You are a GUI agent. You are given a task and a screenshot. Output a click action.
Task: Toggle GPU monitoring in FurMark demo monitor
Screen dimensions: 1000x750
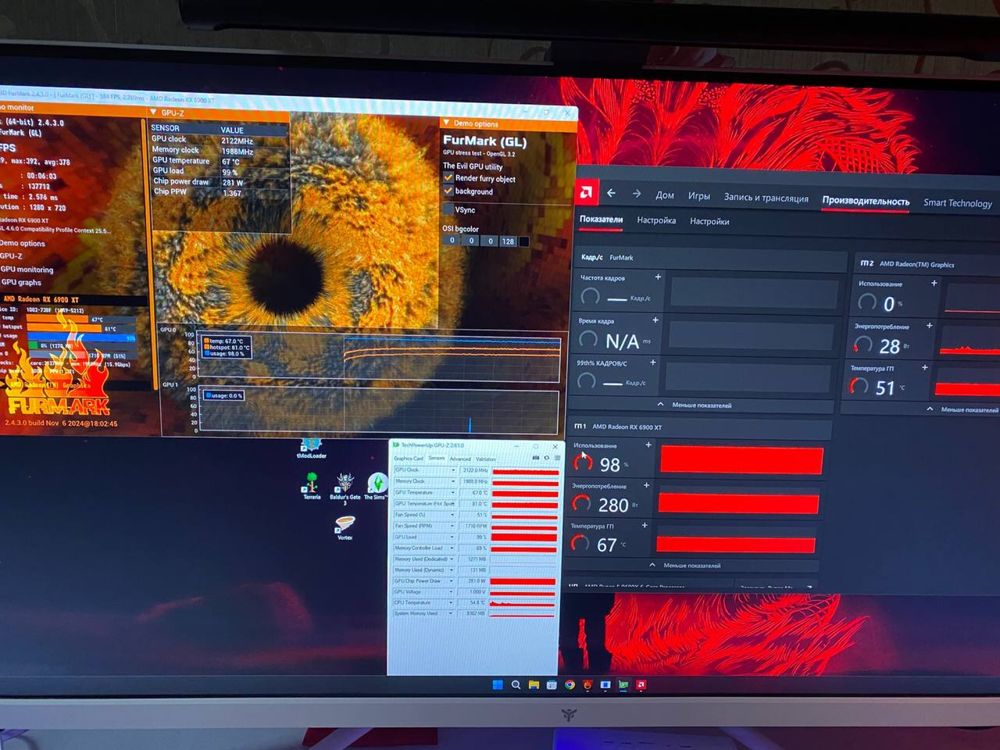[x=26, y=269]
